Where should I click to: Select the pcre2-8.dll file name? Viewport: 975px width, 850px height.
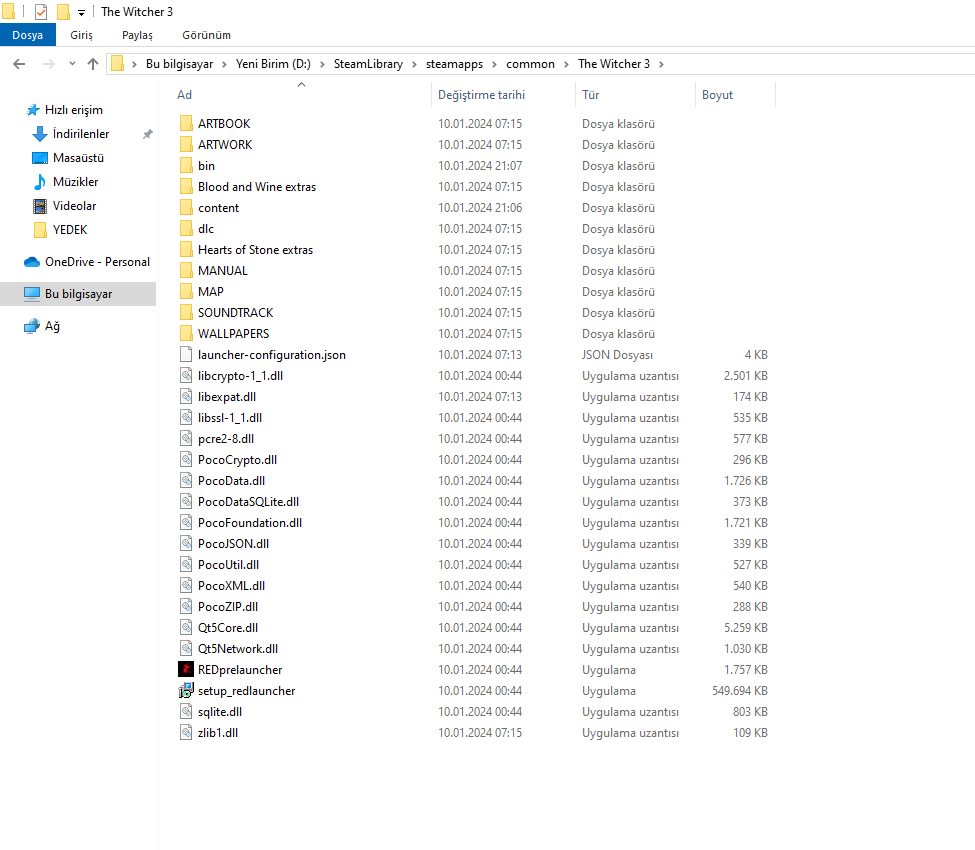click(x=226, y=439)
